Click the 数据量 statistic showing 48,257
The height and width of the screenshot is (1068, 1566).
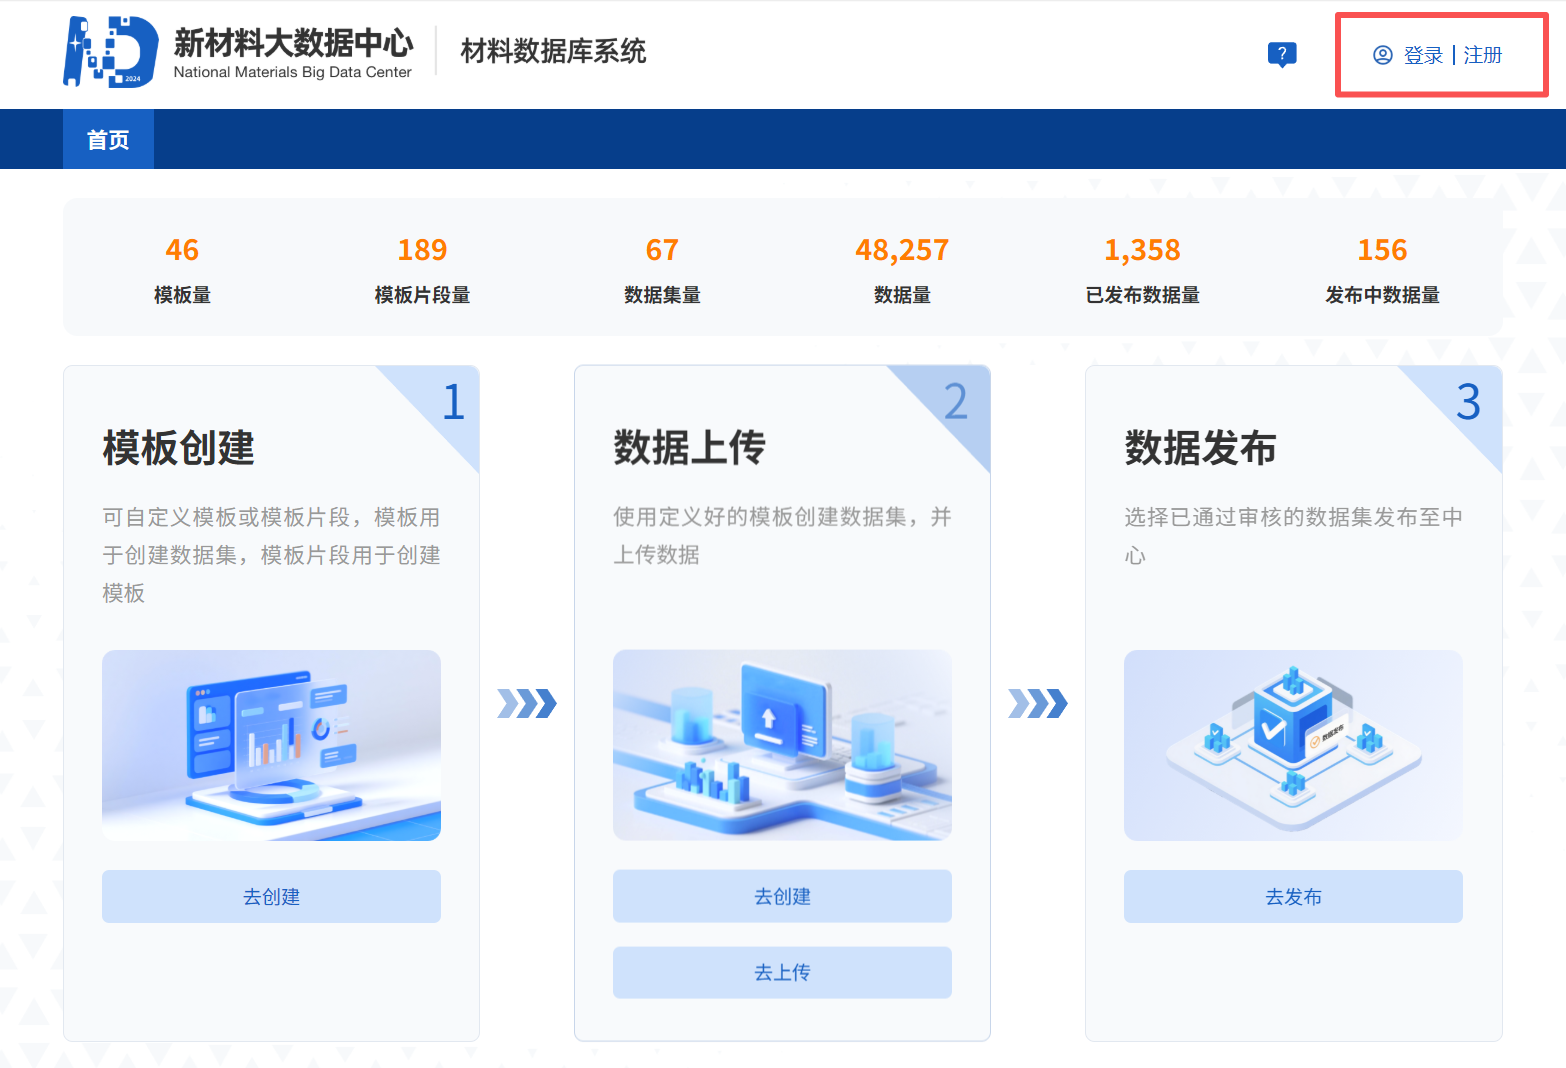pos(902,268)
